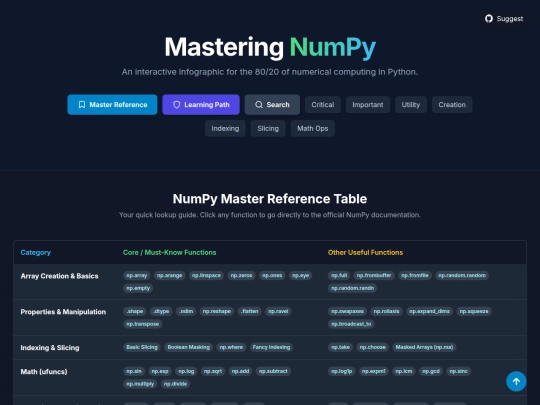
Task: Open the np.arange documentation link
Action: (x=169, y=276)
